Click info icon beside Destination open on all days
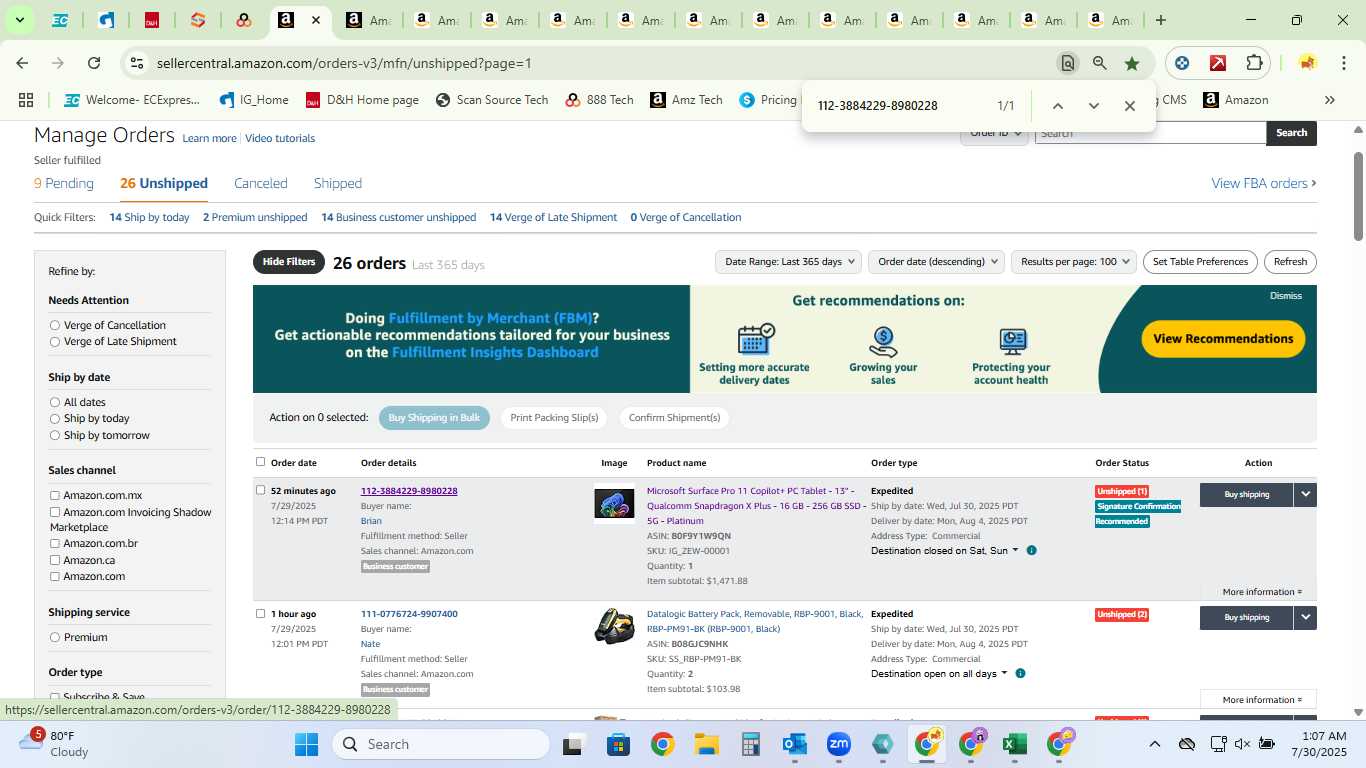 click(1020, 674)
